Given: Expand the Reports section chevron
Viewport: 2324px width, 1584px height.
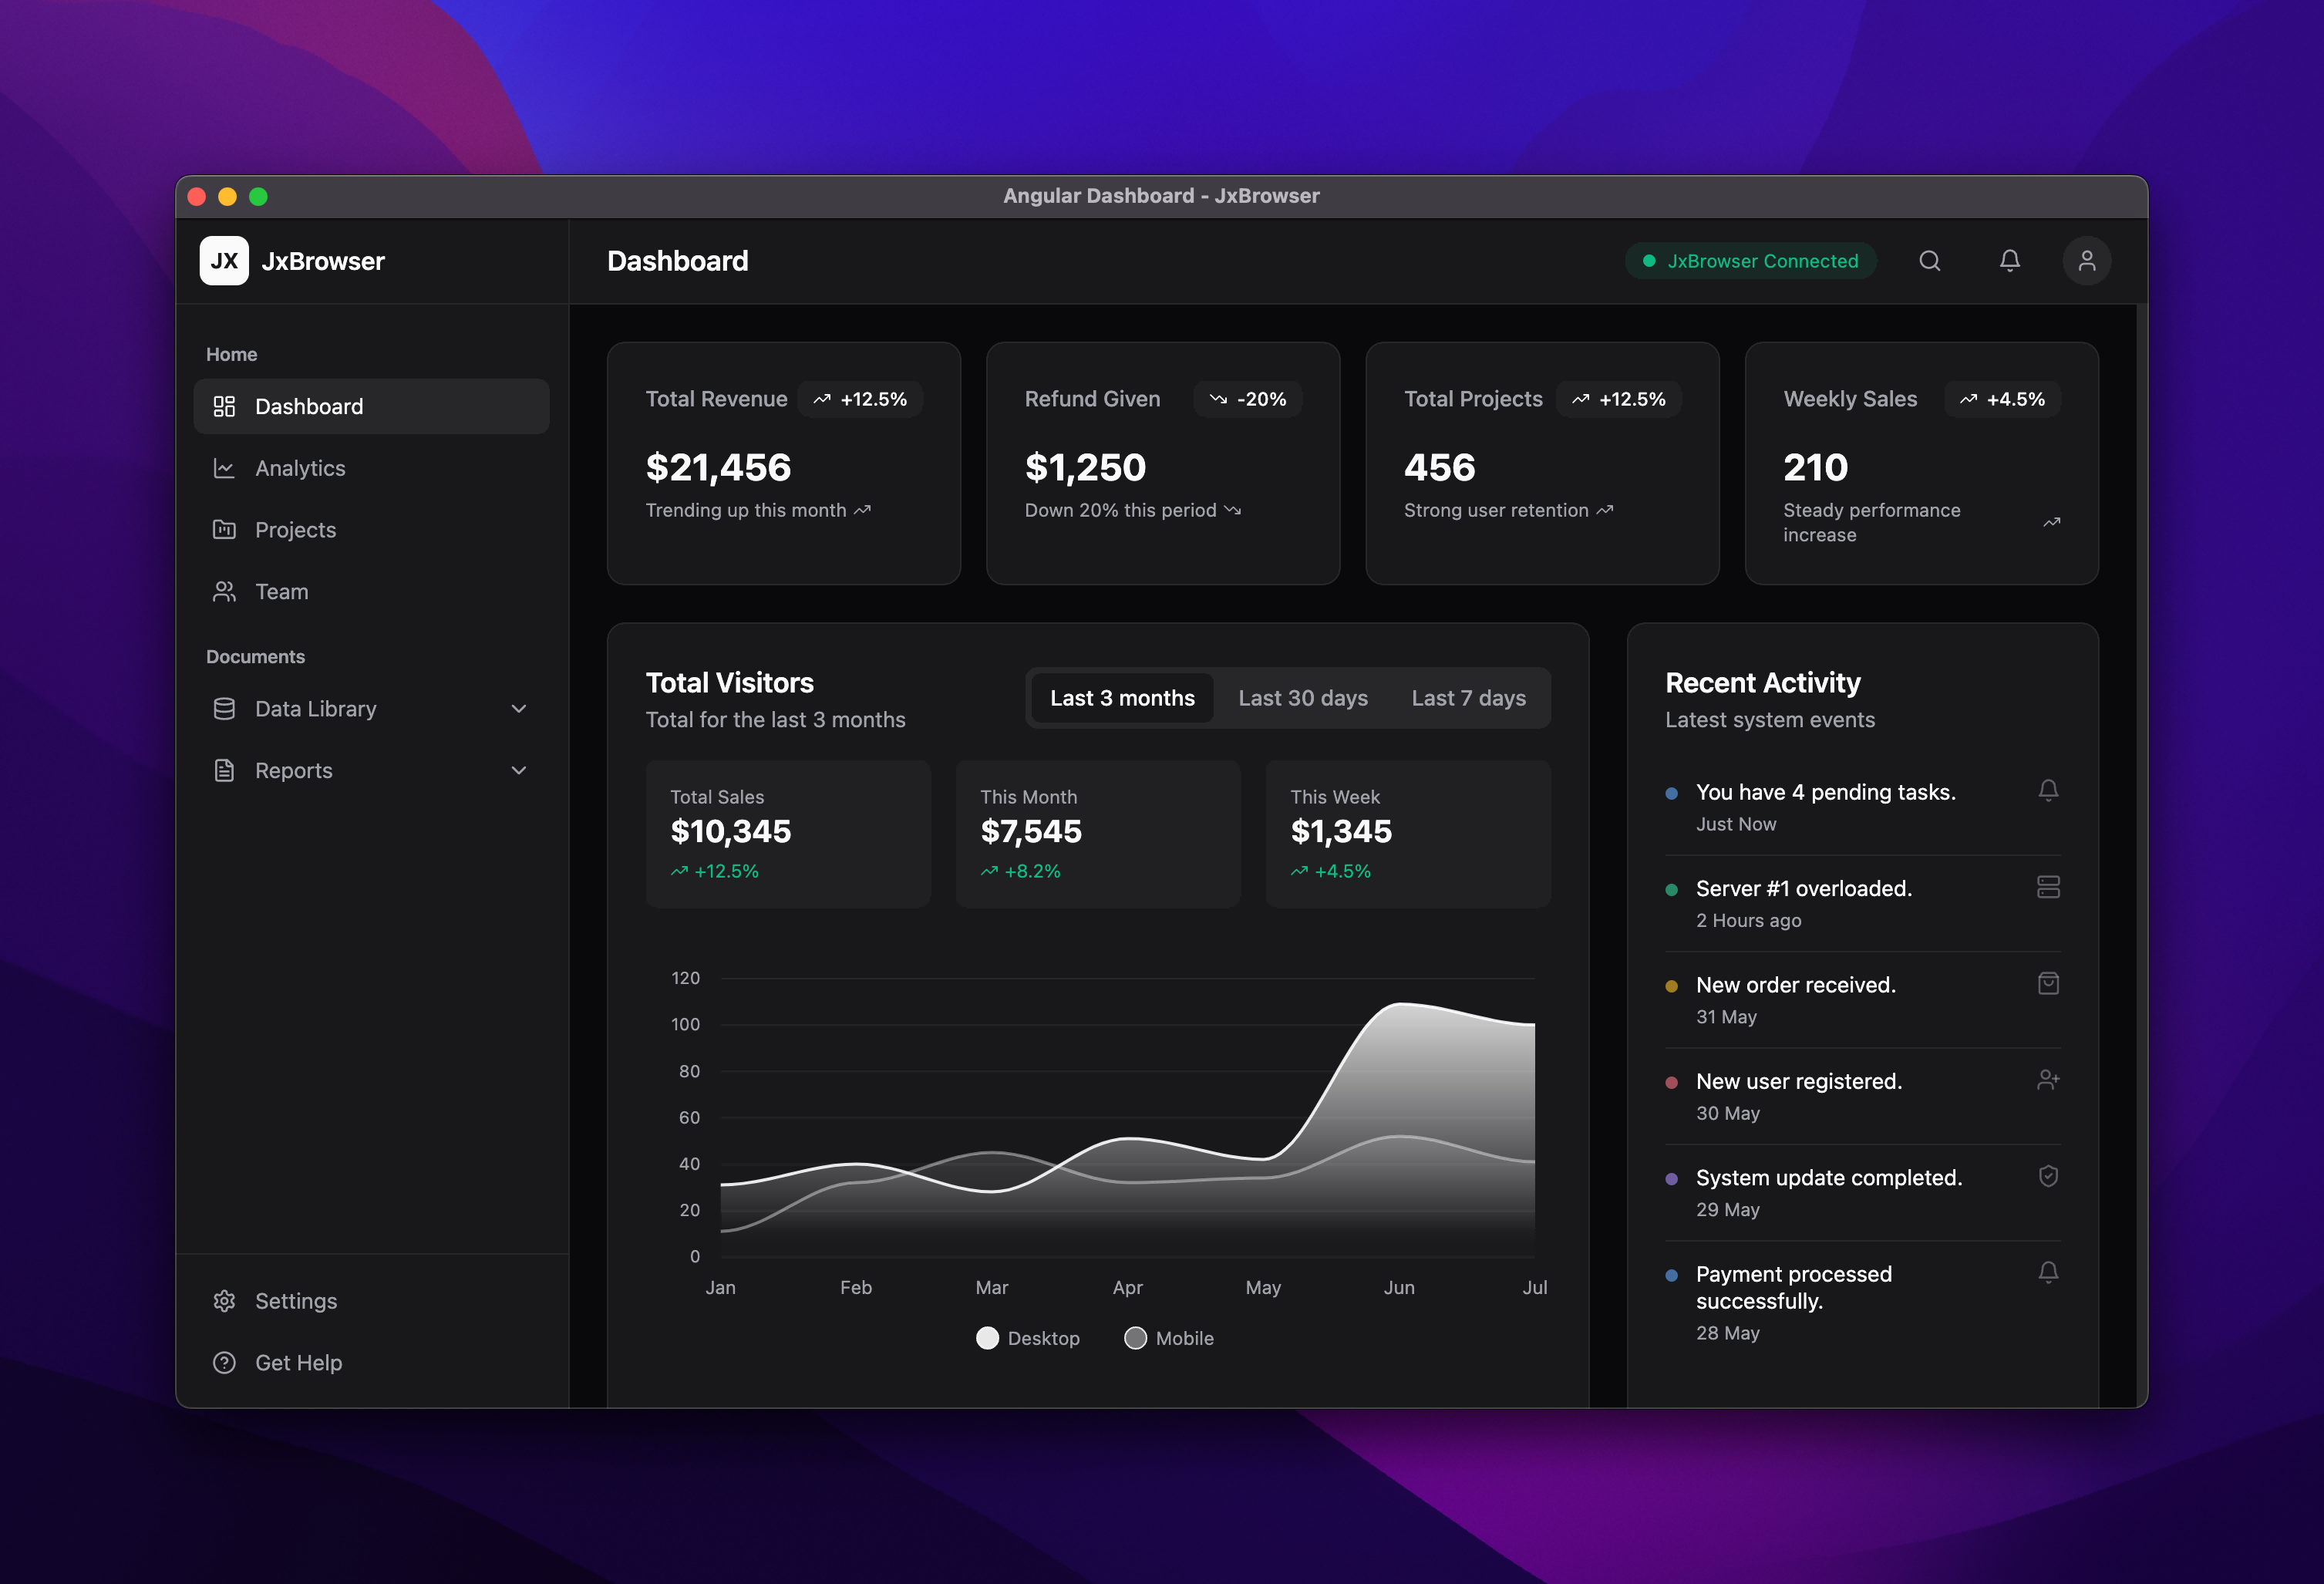Looking at the screenshot, I should coord(518,770).
